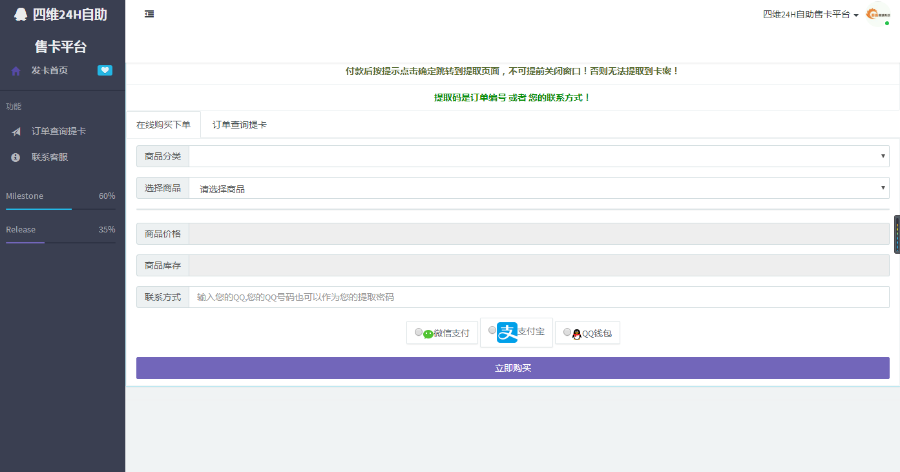Click the 立即购买 purchase button
The image size is (900, 472).
click(x=513, y=368)
